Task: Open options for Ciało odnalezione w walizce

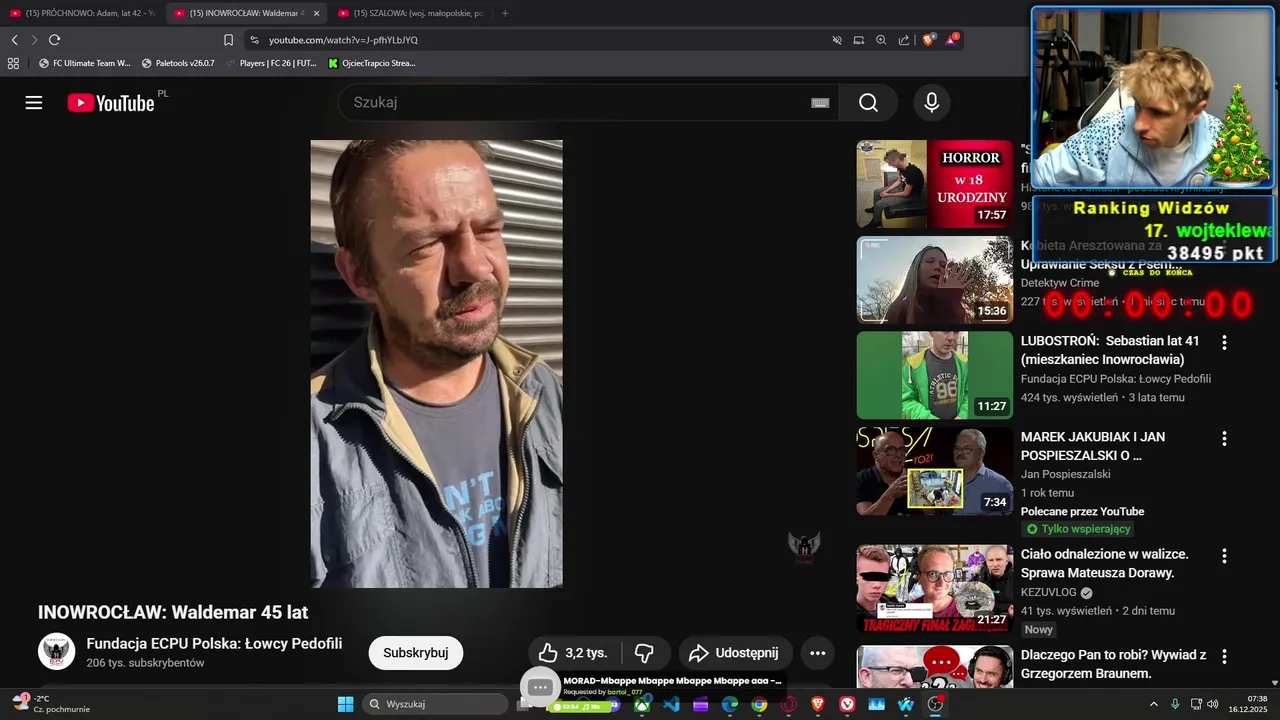Action: click(x=1224, y=555)
